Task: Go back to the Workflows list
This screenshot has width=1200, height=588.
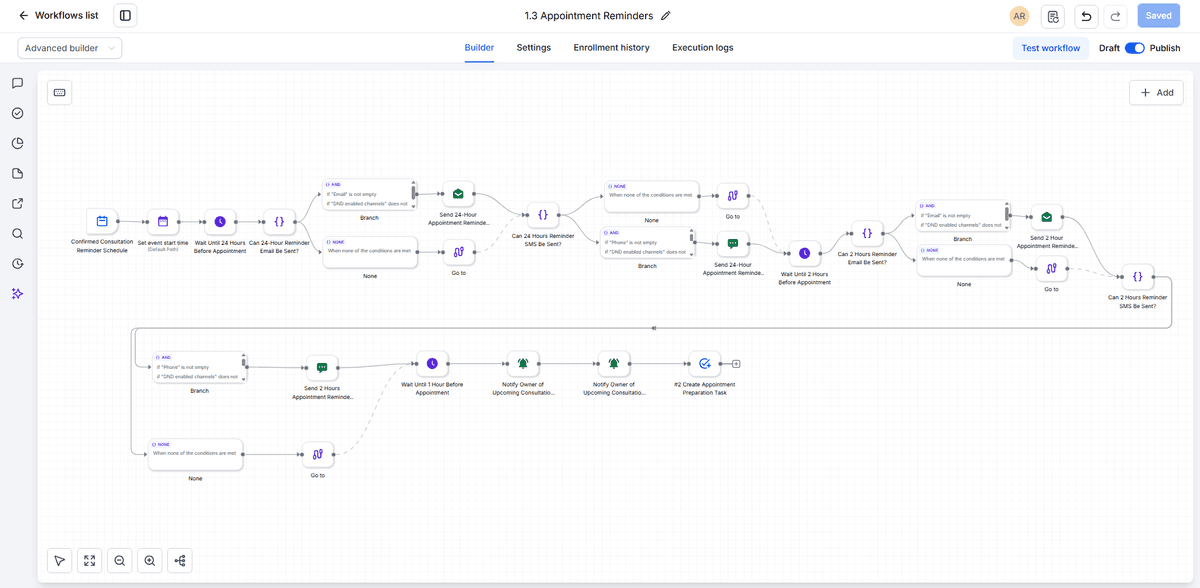Action: [58, 16]
